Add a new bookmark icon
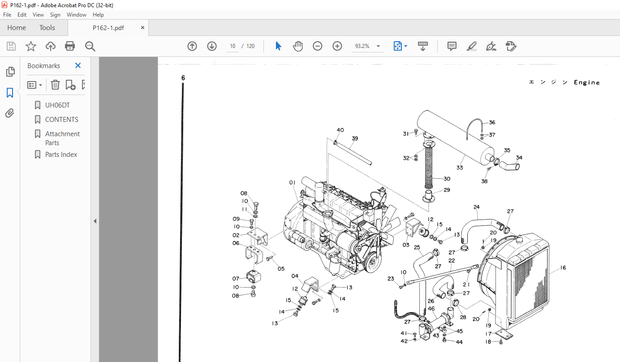This screenshot has width=620, height=362. click(x=70, y=85)
